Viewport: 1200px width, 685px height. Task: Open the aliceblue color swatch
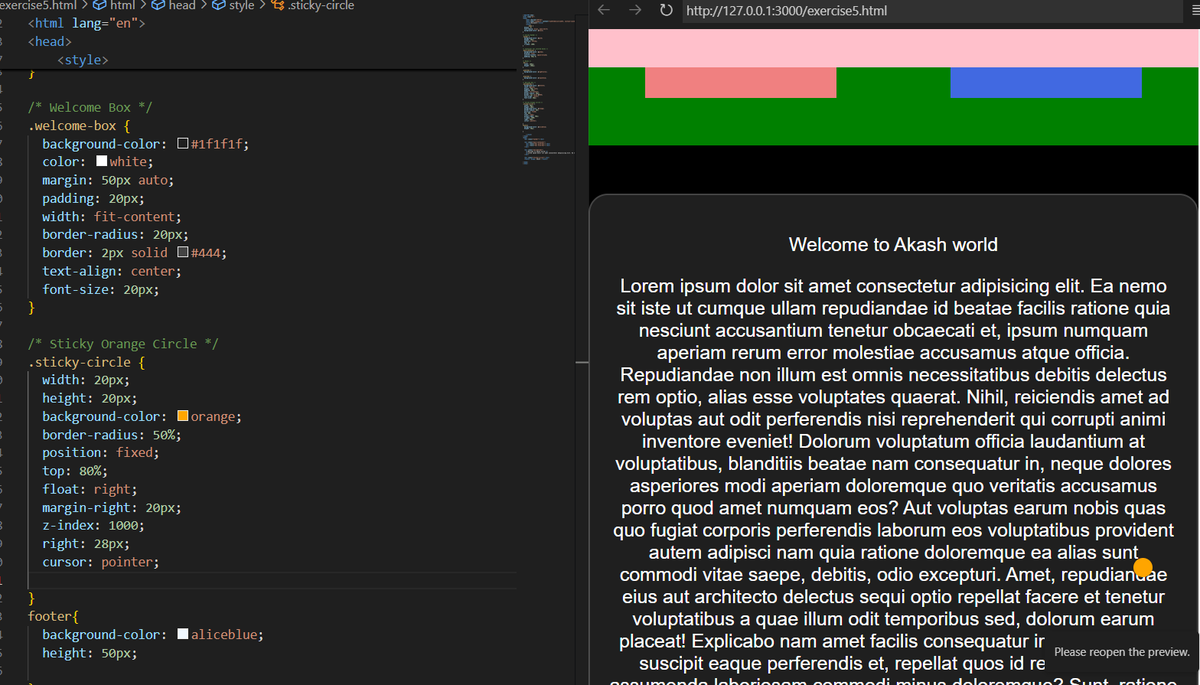182,635
